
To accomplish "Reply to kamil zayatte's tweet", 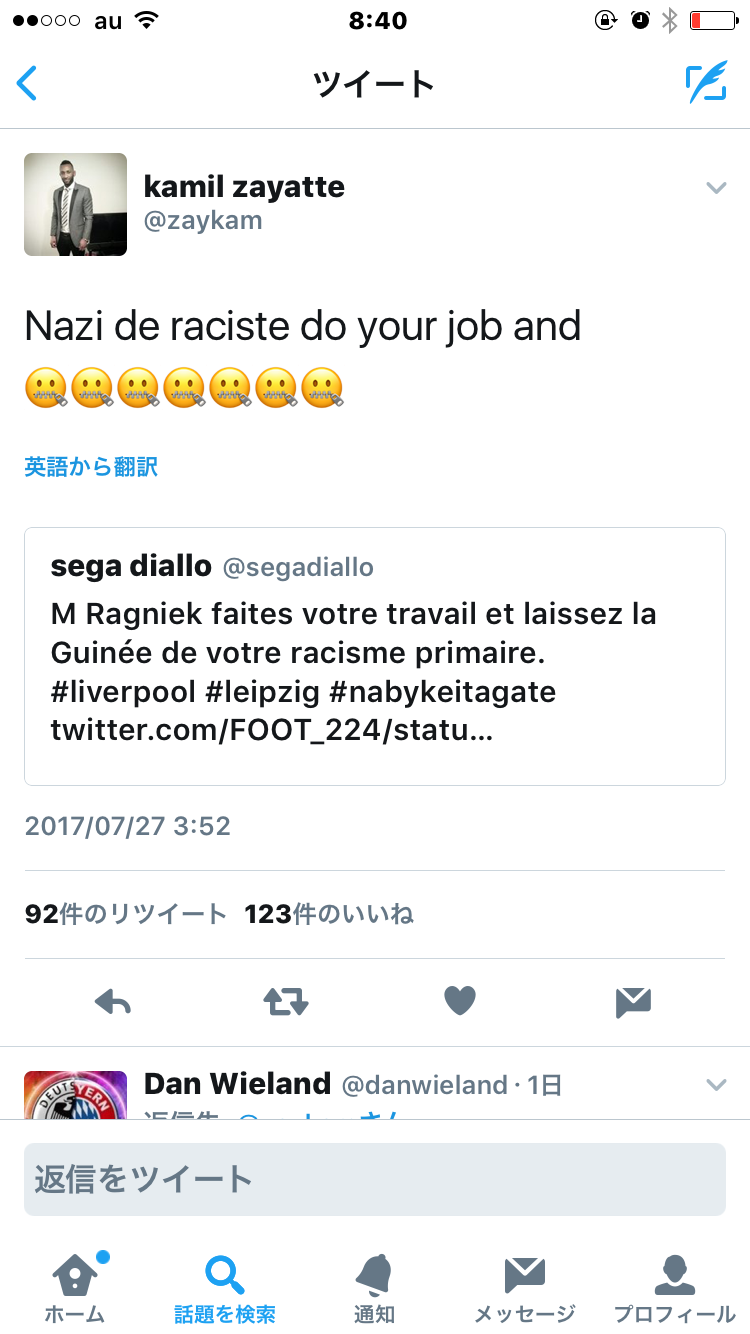I will click(113, 1001).
